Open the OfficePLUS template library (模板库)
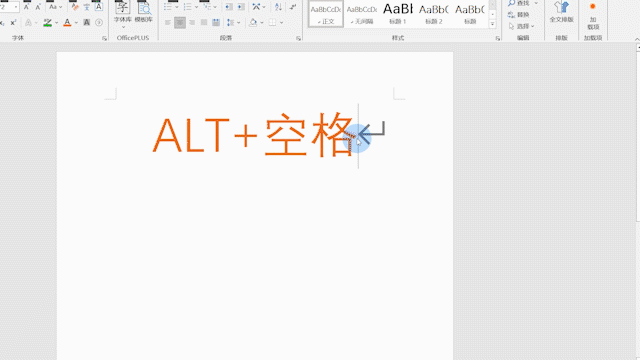This screenshot has height=360, width=640. tap(144, 12)
